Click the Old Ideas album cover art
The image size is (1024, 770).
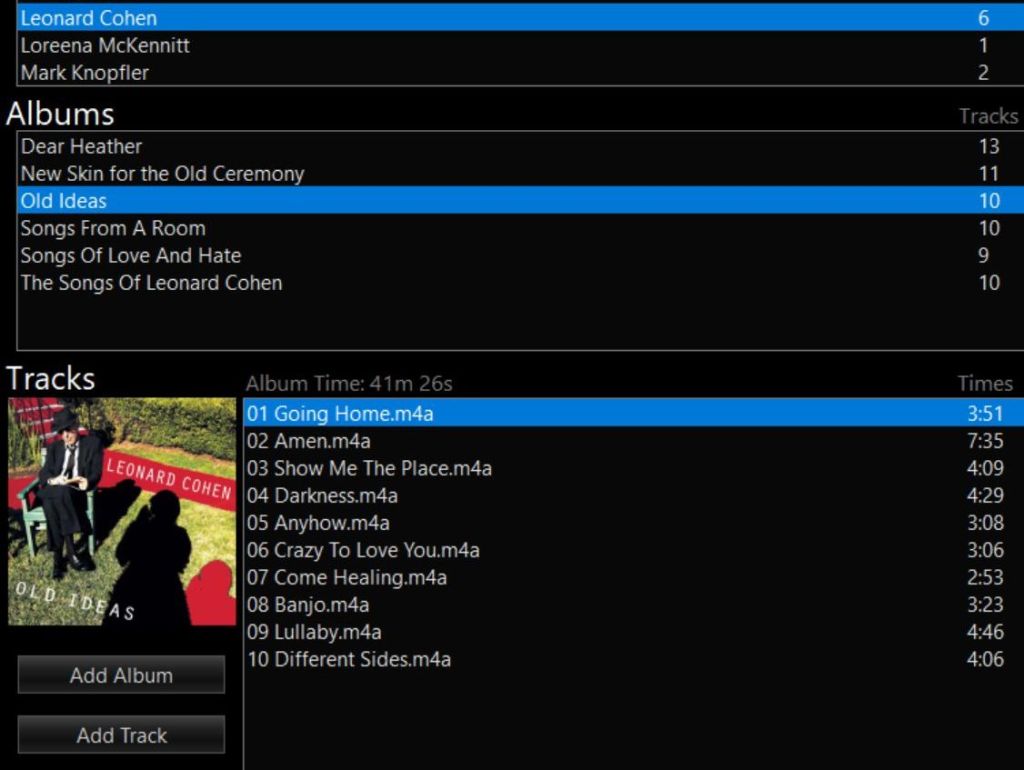122,512
